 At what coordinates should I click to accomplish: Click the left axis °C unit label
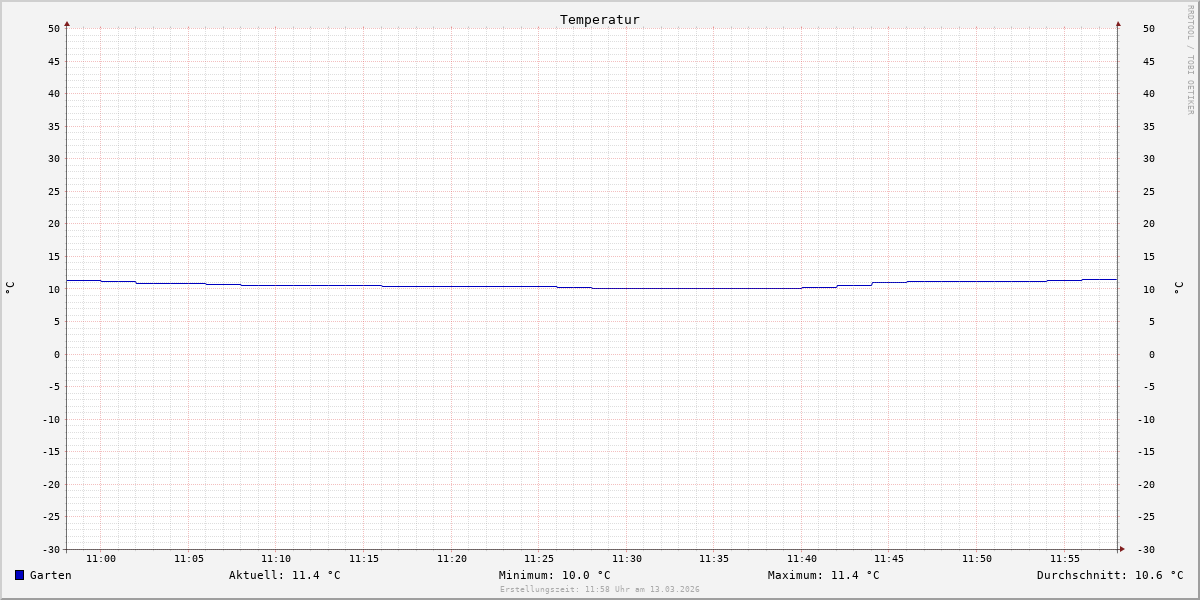(10, 287)
